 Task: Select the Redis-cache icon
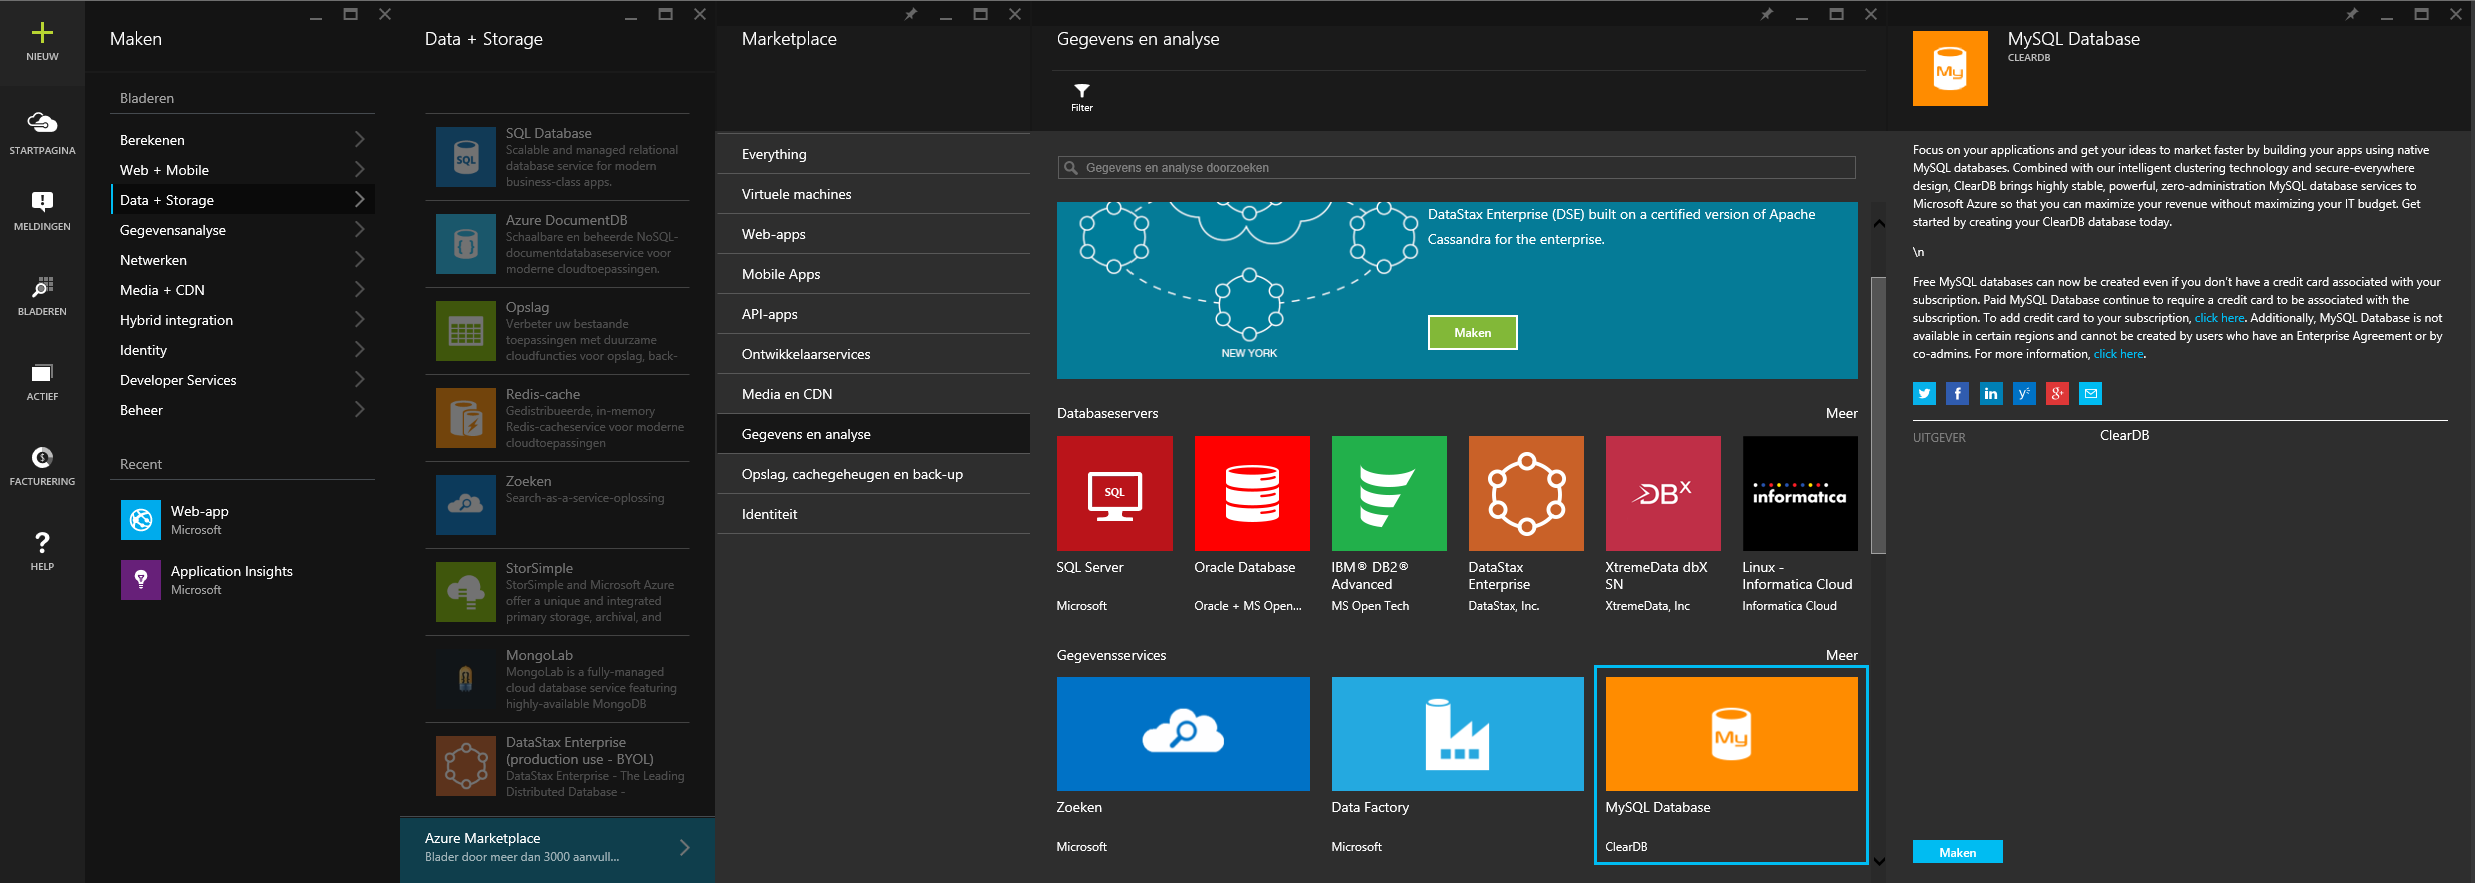click(466, 418)
